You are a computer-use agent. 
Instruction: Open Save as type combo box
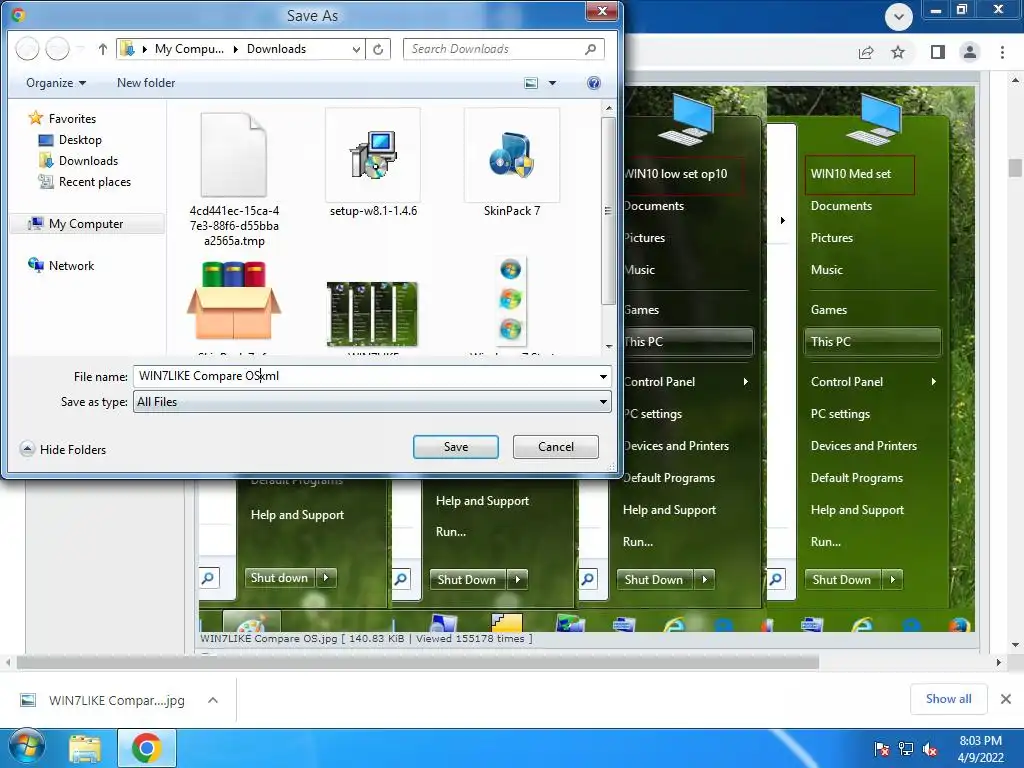click(372, 402)
